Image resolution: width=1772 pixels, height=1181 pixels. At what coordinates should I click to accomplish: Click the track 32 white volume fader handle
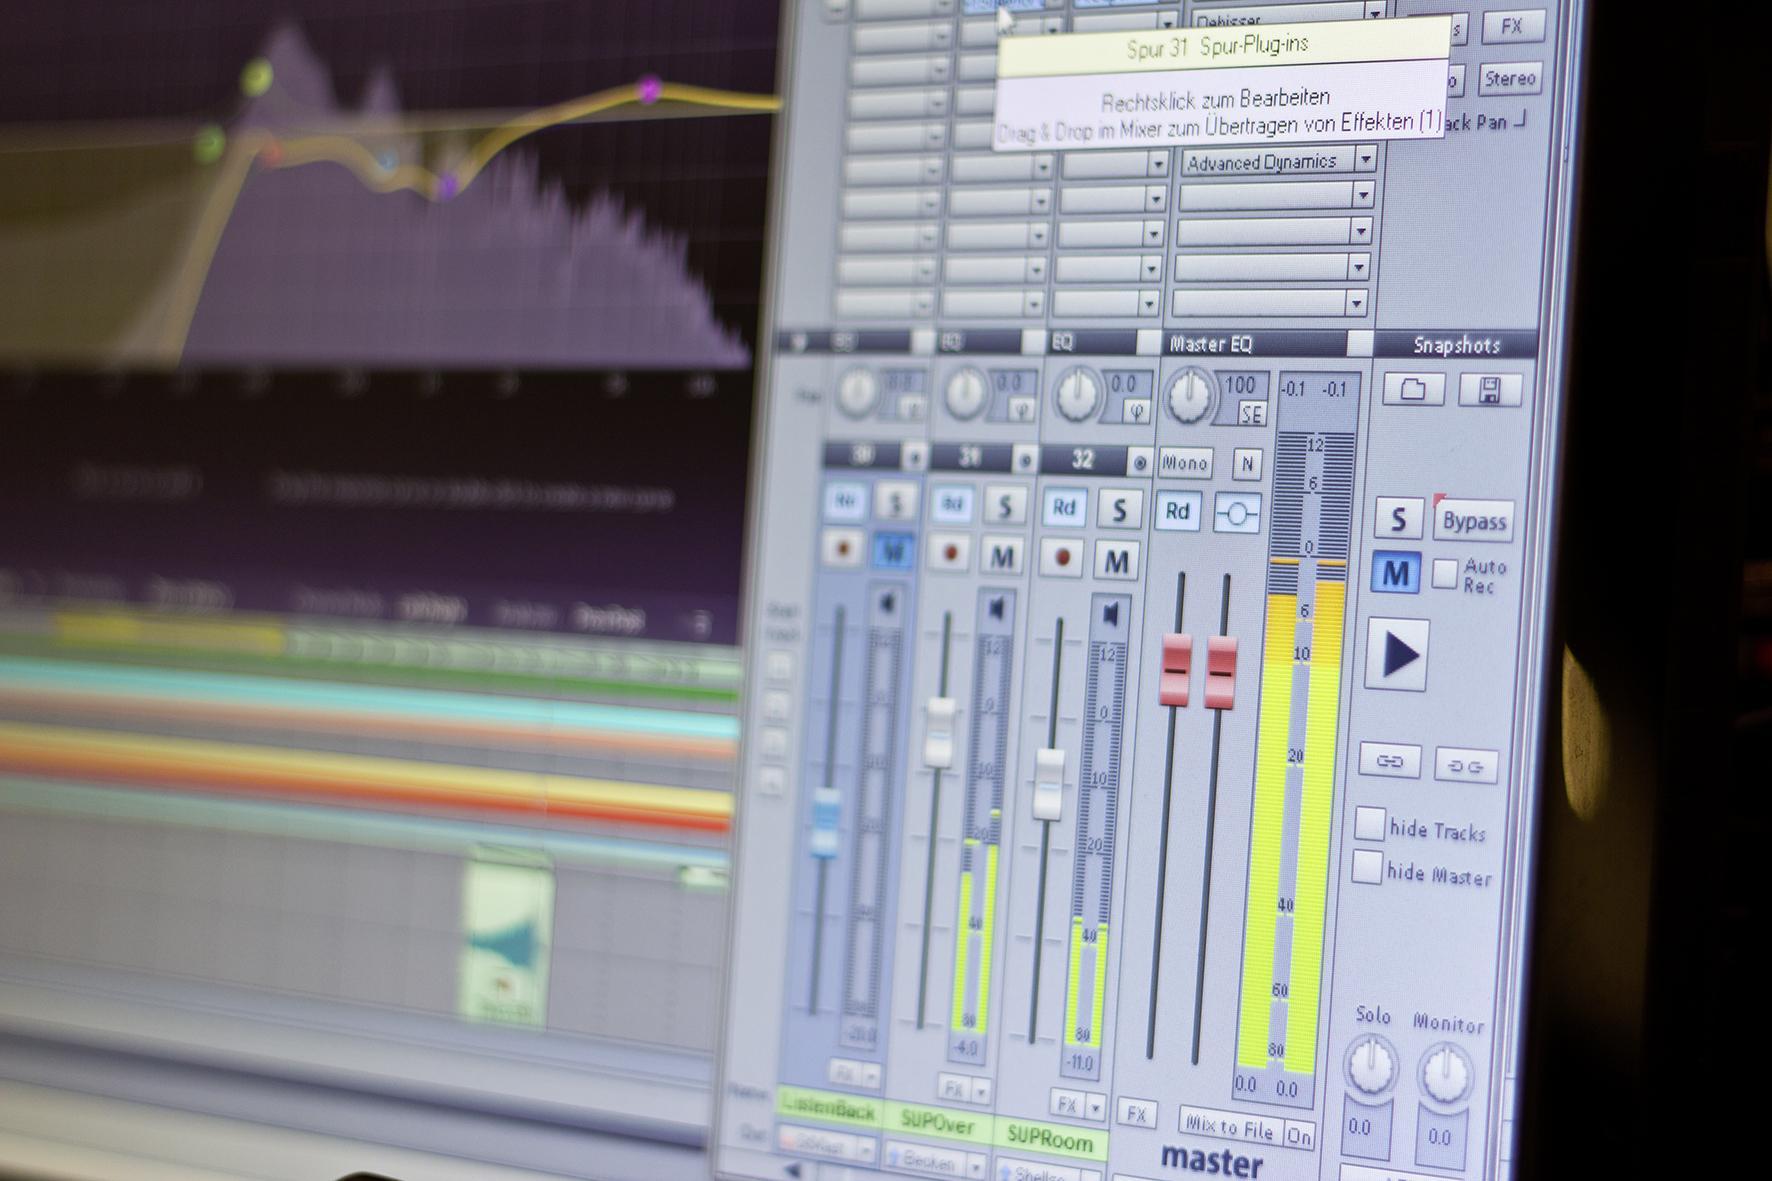pyautogui.click(x=1049, y=785)
